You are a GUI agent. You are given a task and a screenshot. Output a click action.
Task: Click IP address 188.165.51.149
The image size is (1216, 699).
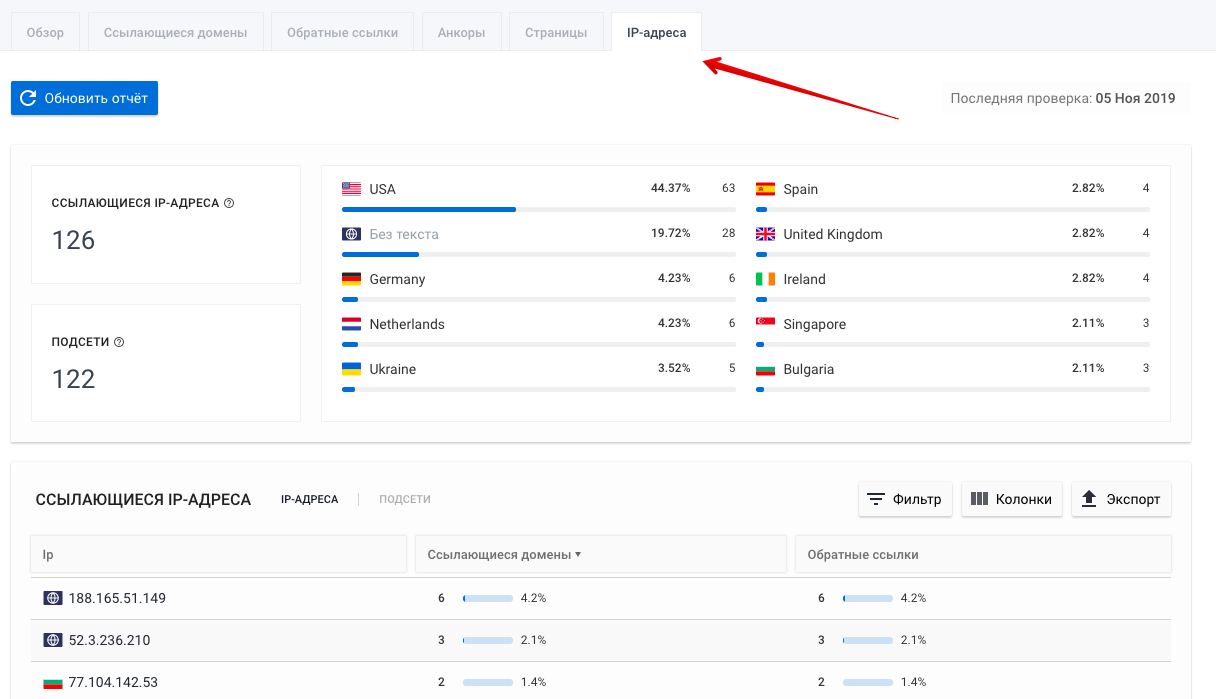tap(117, 598)
